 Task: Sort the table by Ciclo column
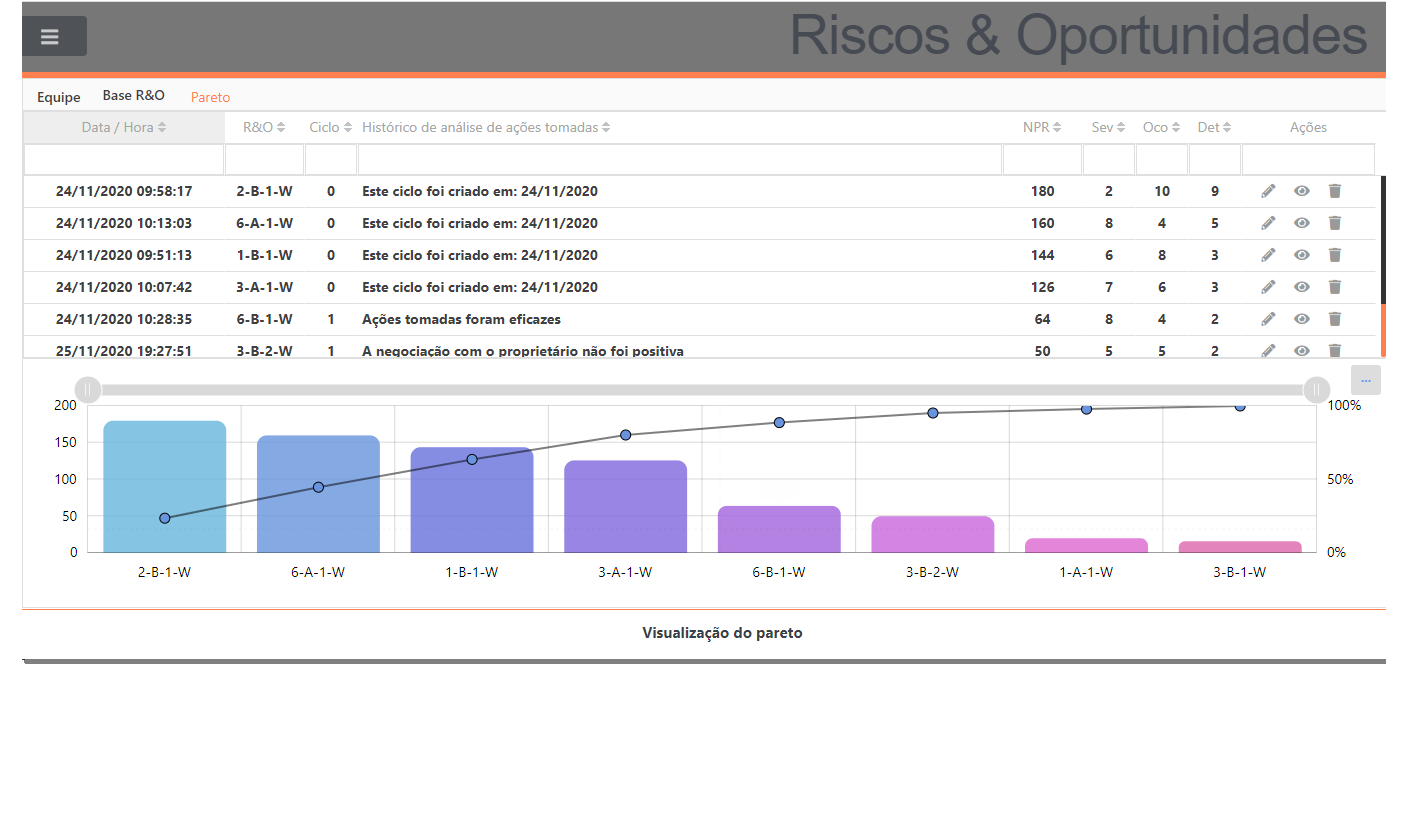coord(330,127)
